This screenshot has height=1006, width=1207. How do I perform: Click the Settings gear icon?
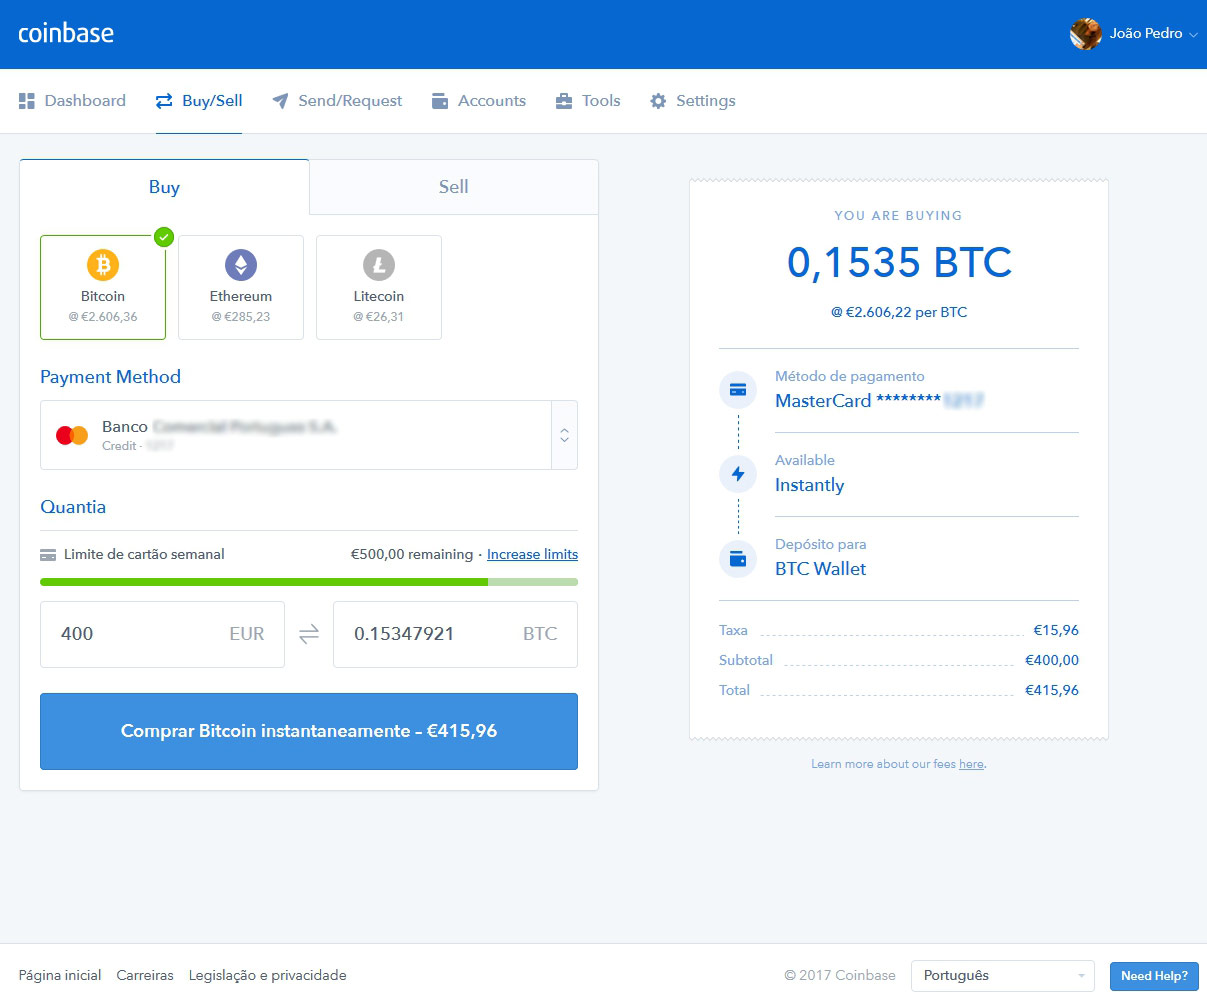[x=658, y=101]
